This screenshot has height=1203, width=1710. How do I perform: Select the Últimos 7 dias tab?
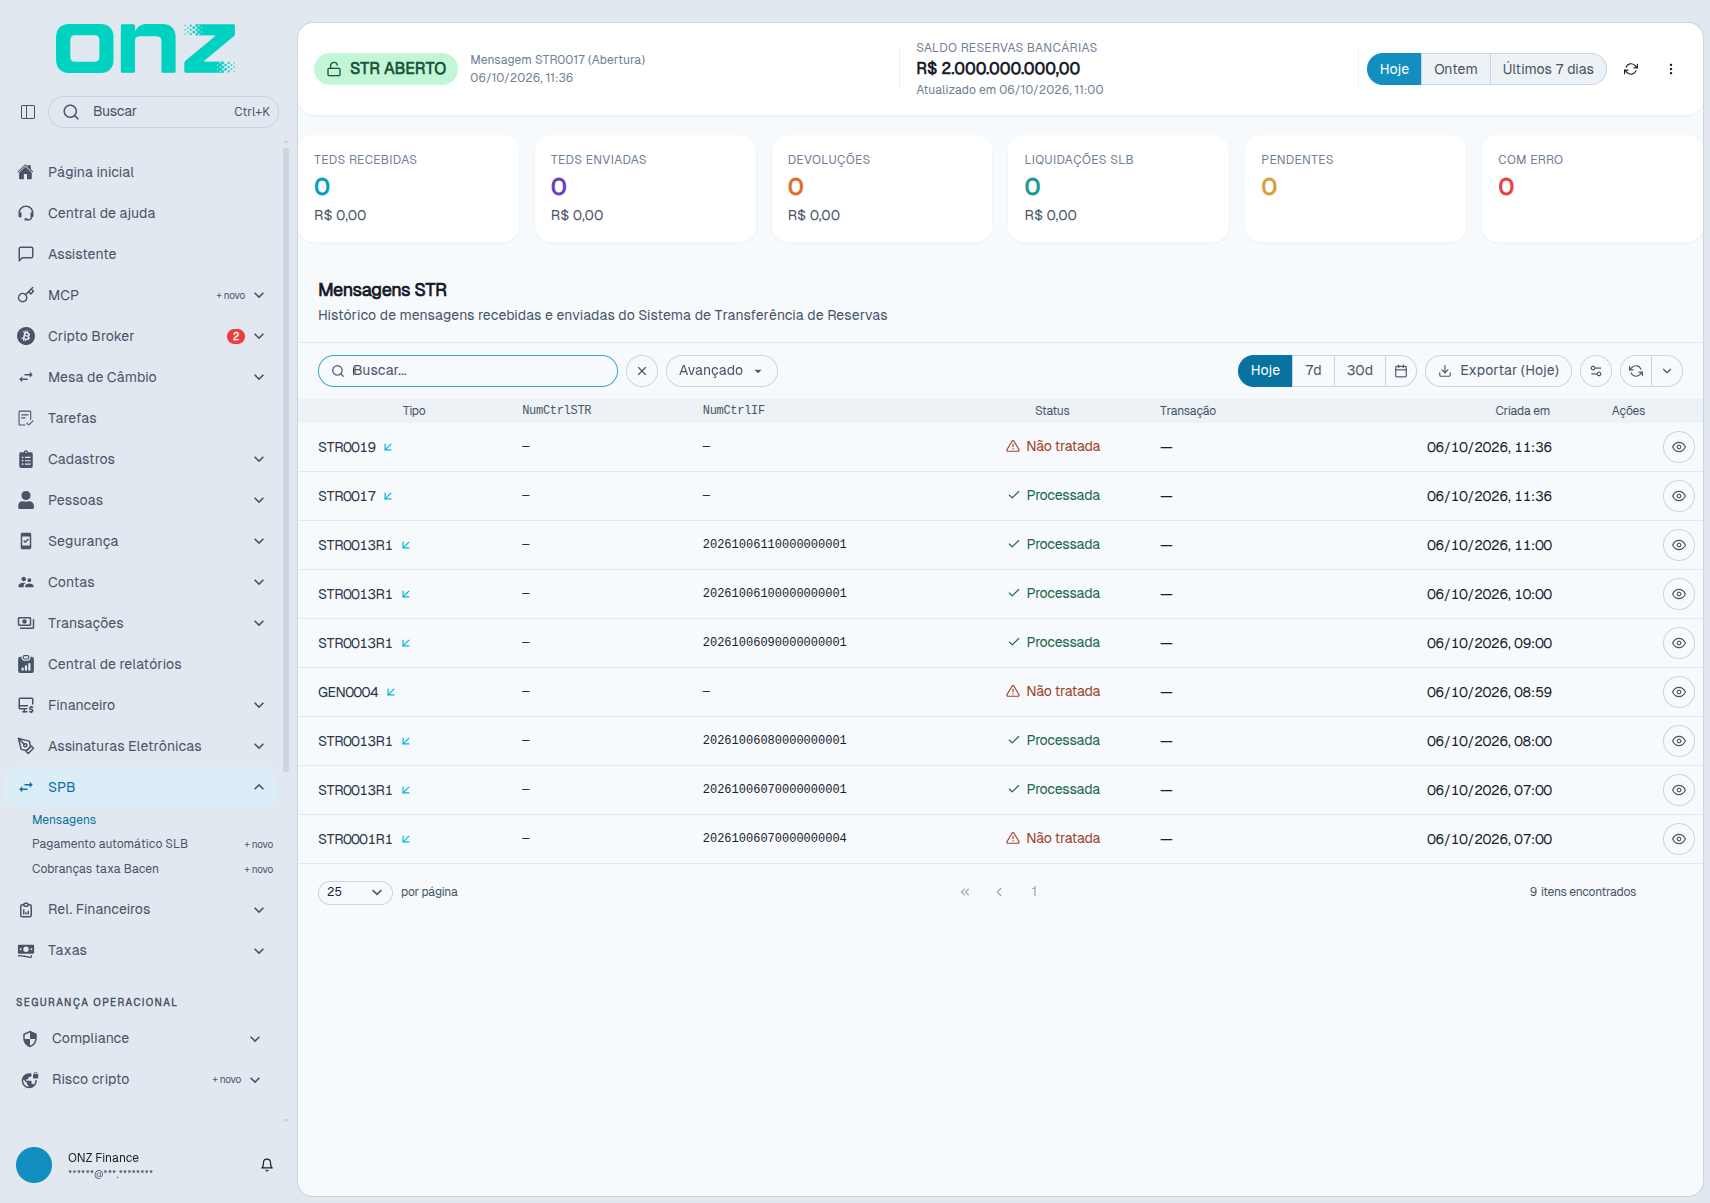tap(1548, 69)
